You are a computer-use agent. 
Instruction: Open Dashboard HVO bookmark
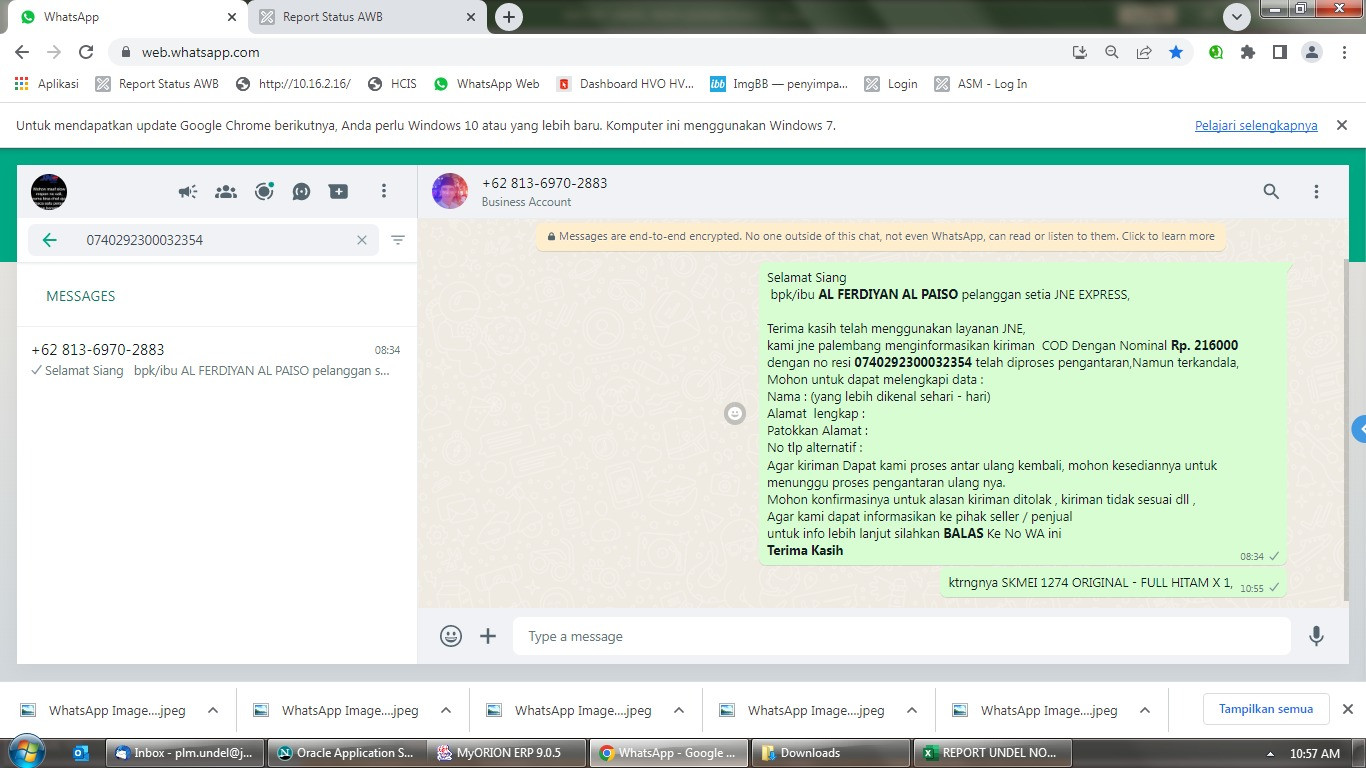click(625, 84)
